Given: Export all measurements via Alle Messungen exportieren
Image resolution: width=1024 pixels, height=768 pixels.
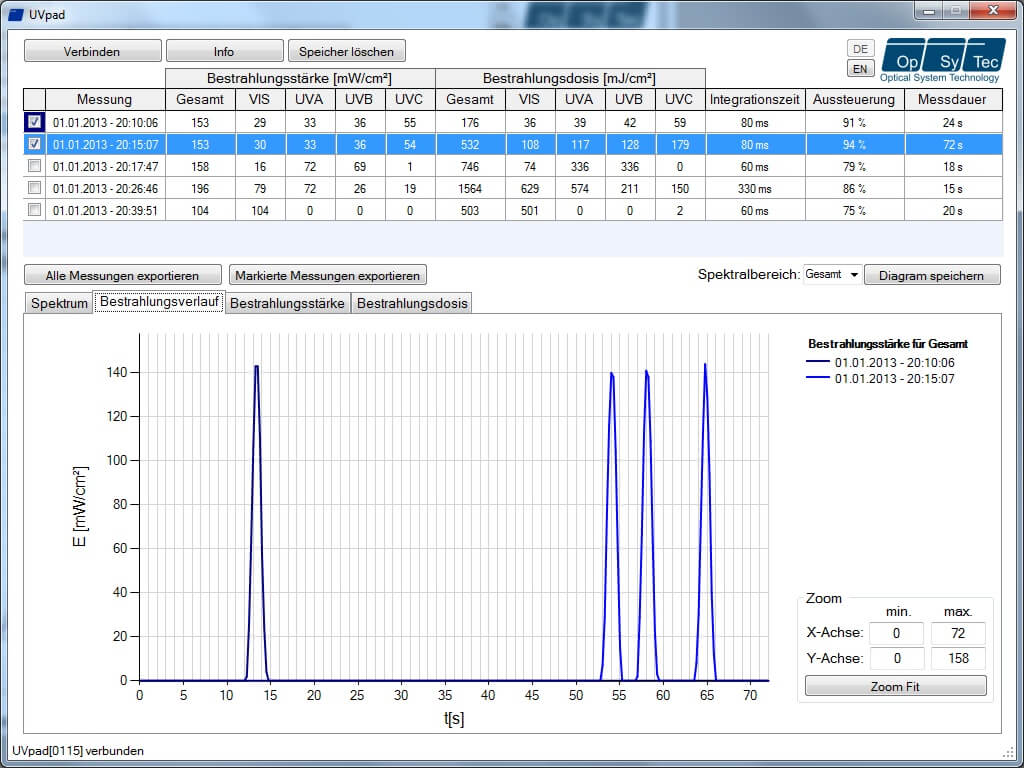Looking at the screenshot, I should click(x=122, y=274).
